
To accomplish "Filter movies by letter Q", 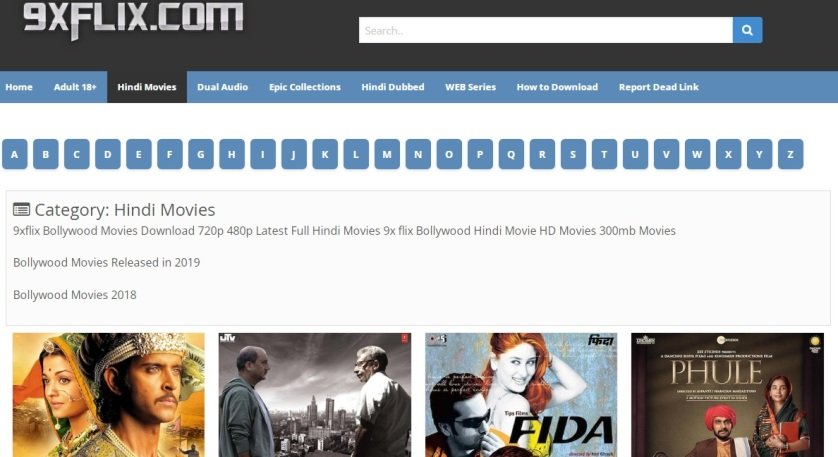I will tap(511, 154).
